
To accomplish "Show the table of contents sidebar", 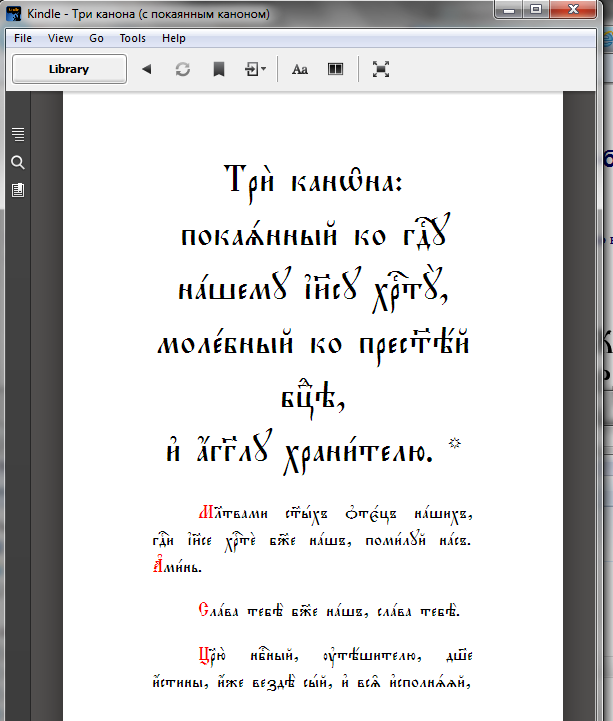I will (x=18, y=134).
